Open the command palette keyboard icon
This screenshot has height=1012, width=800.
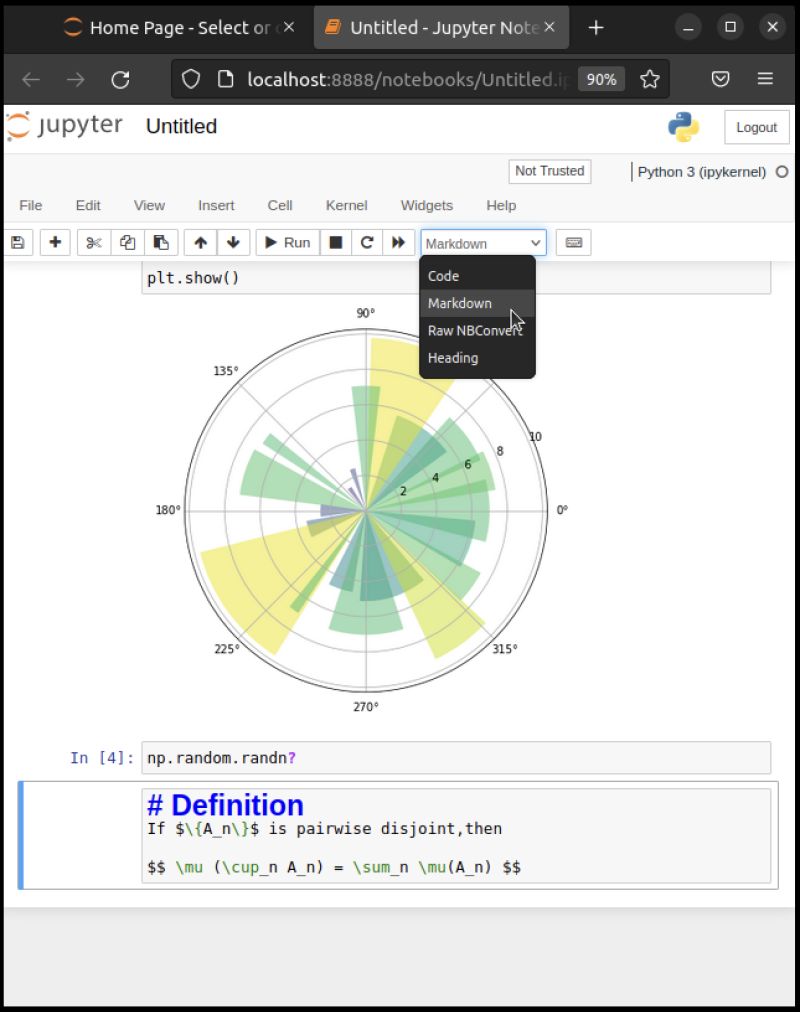tap(573, 242)
